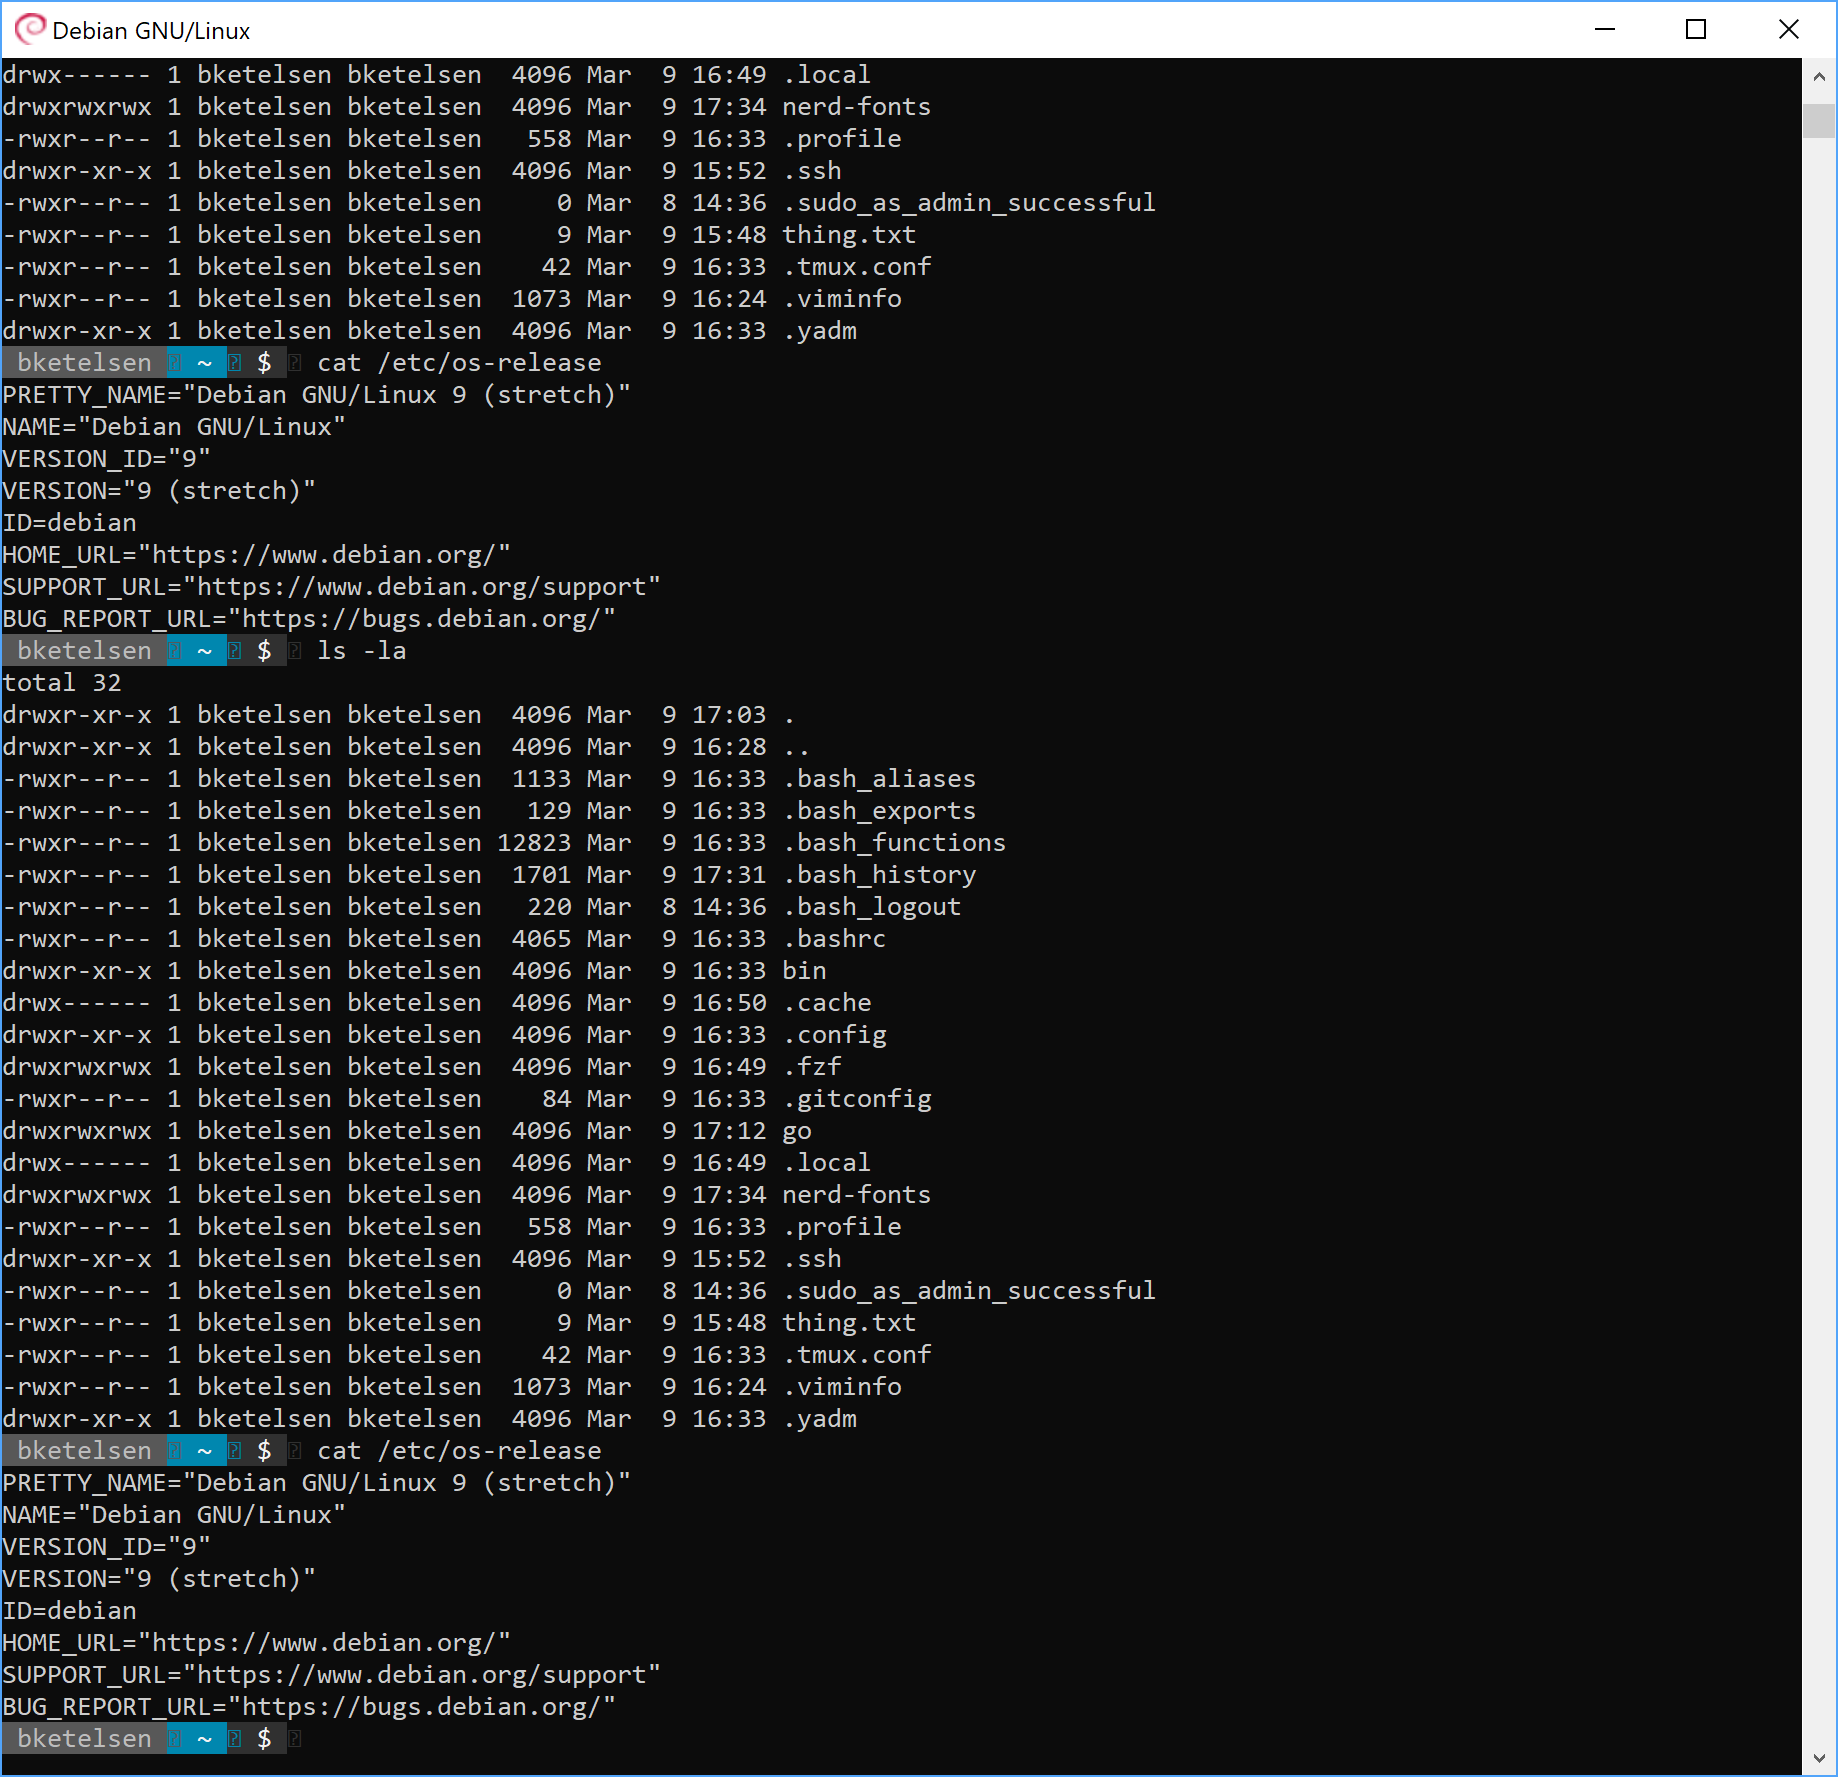Image resolution: width=1838 pixels, height=1777 pixels.
Task: Maximize the terminal window
Action: [1696, 30]
